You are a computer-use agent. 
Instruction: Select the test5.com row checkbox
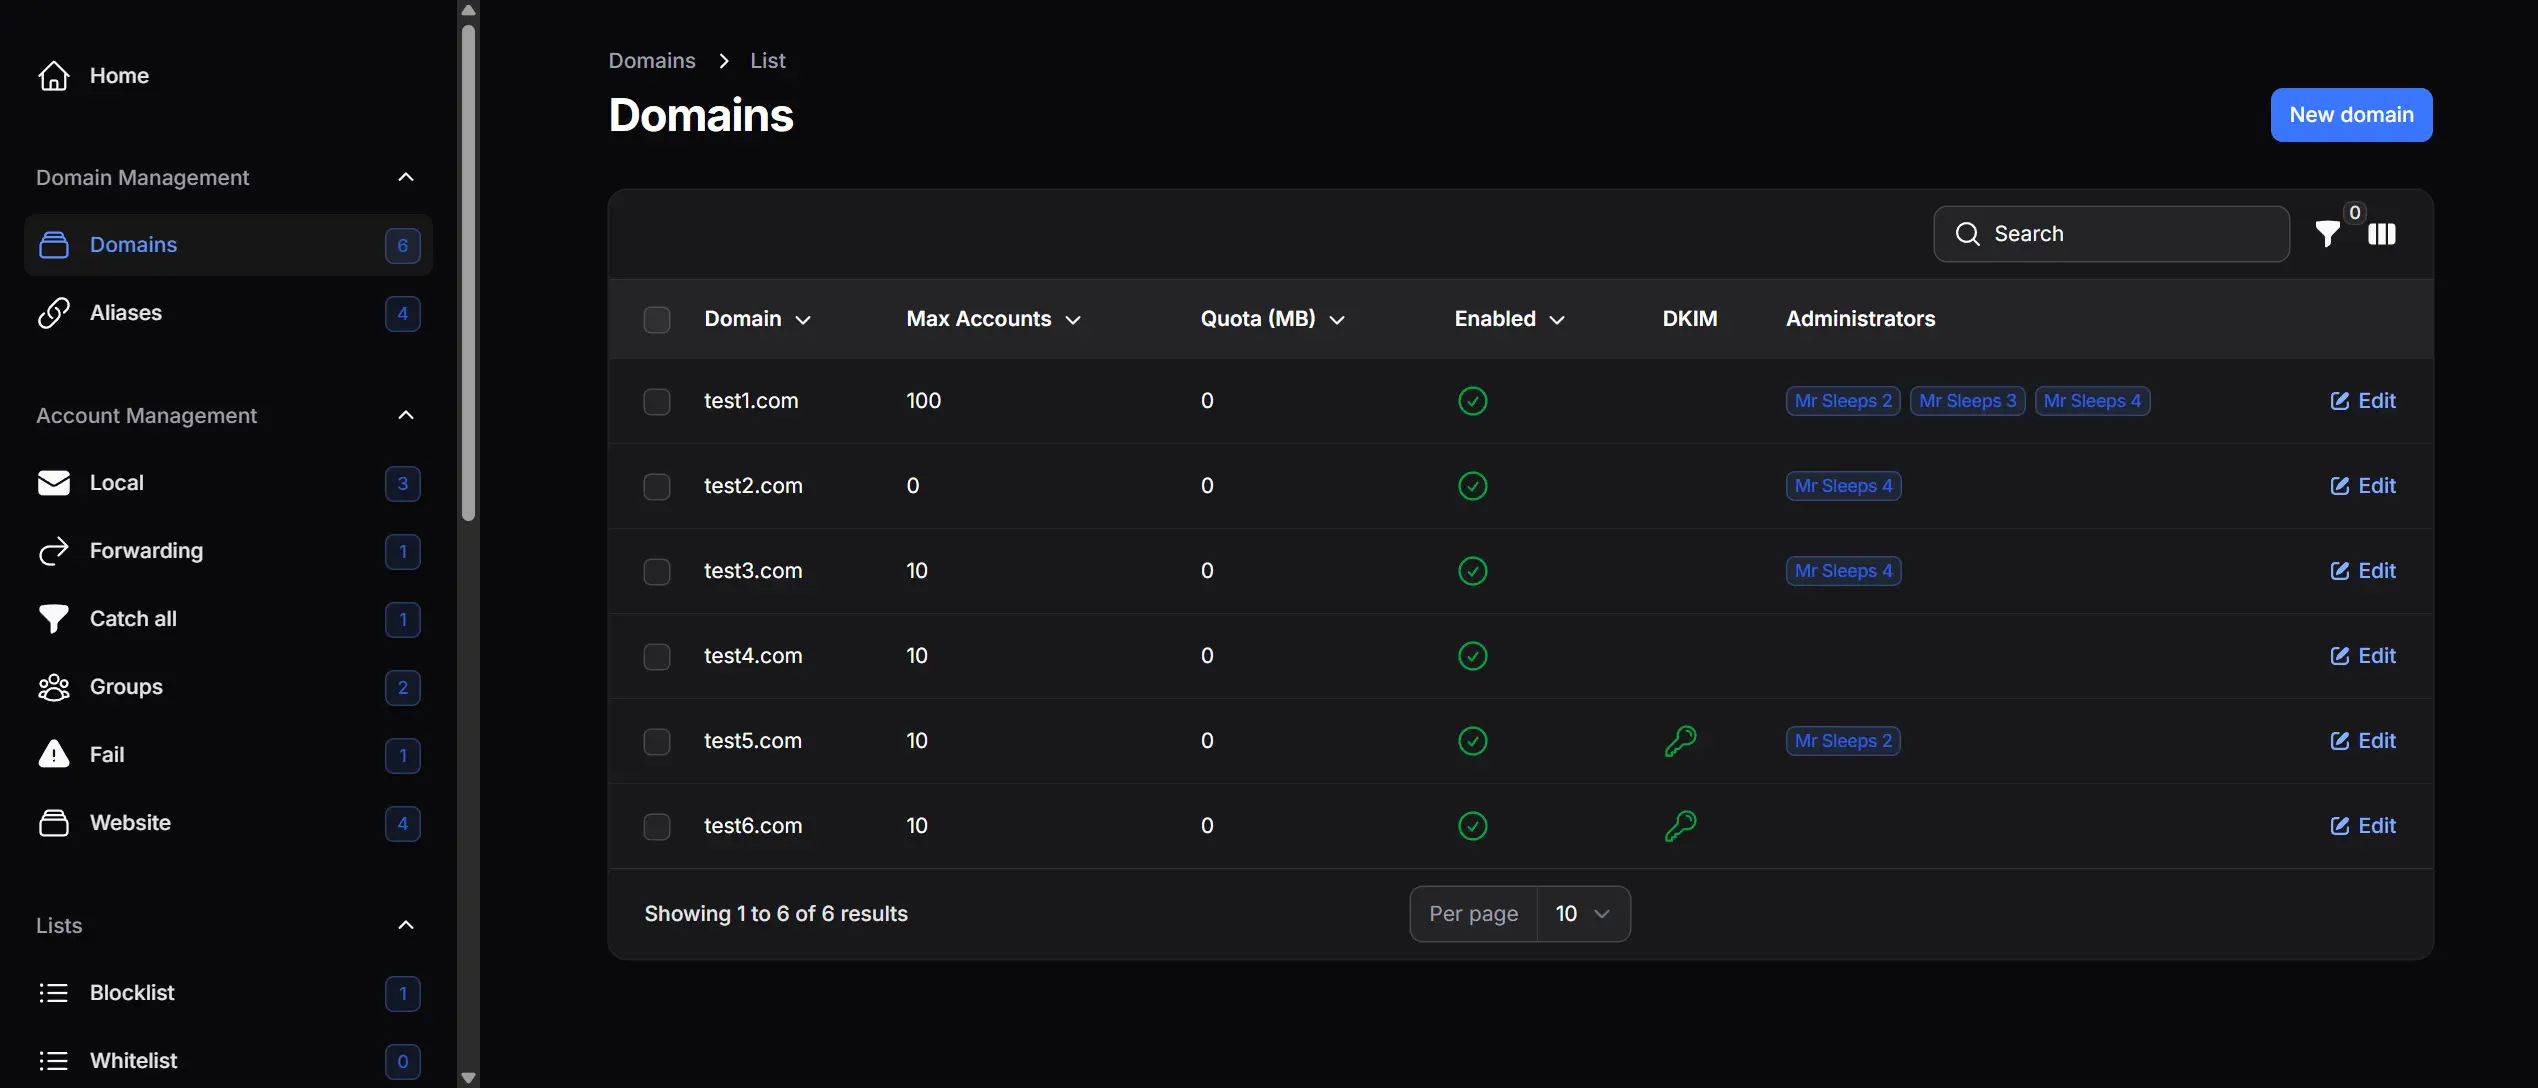(x=657, y=742)
